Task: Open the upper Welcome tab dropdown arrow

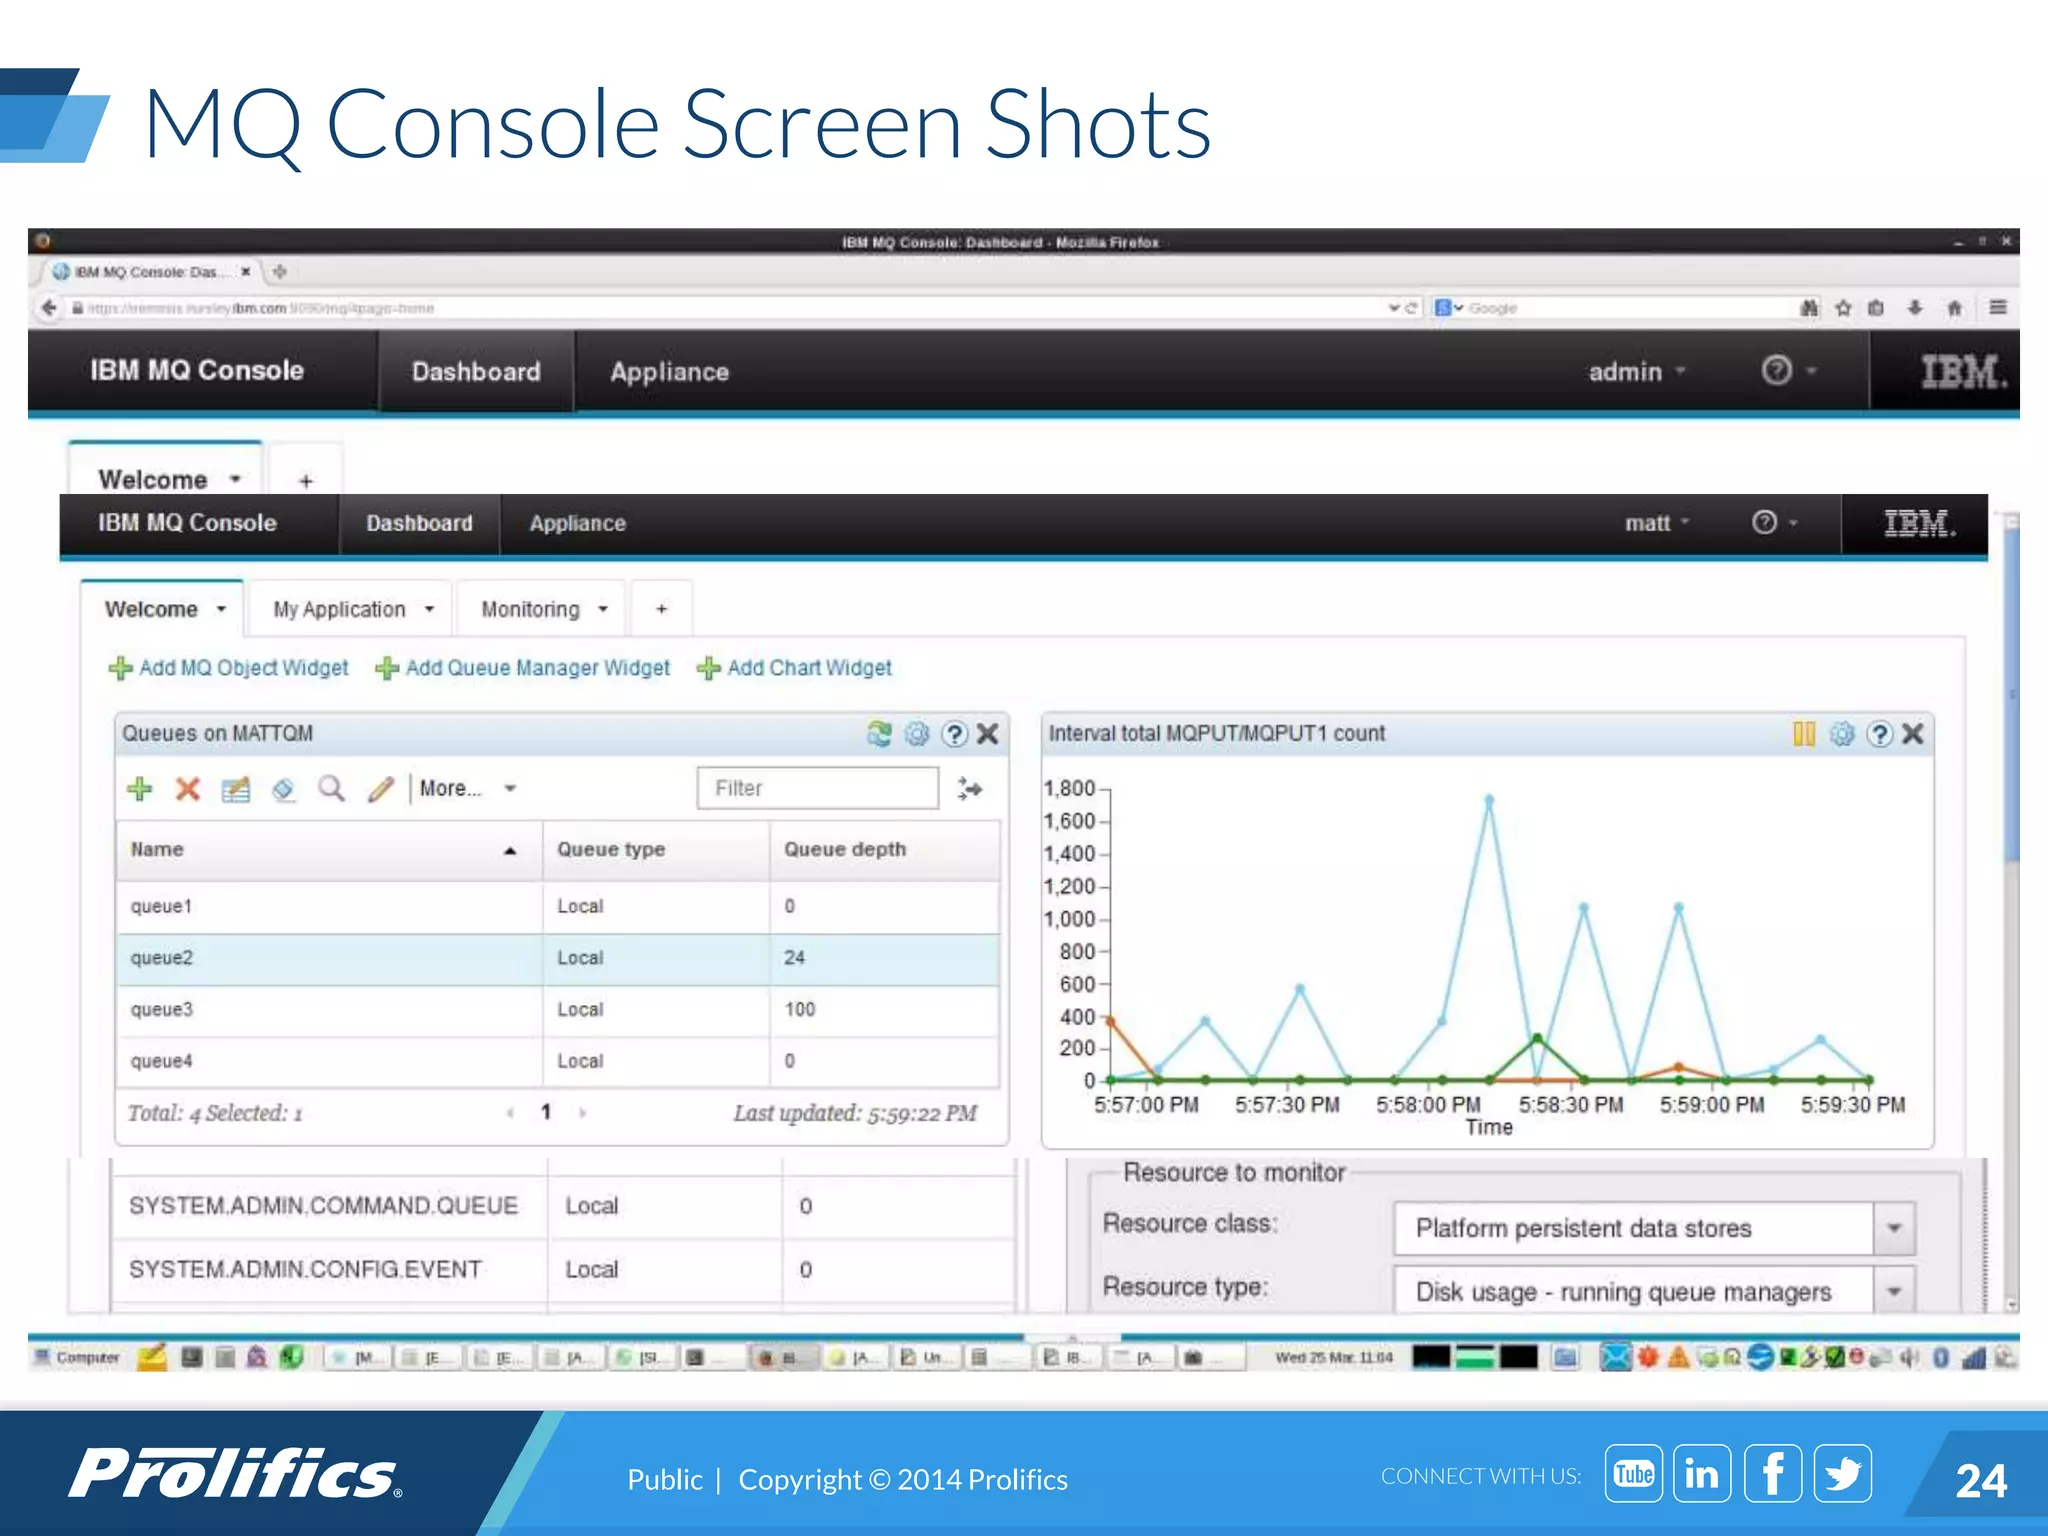Action: (x=235, y=479)
